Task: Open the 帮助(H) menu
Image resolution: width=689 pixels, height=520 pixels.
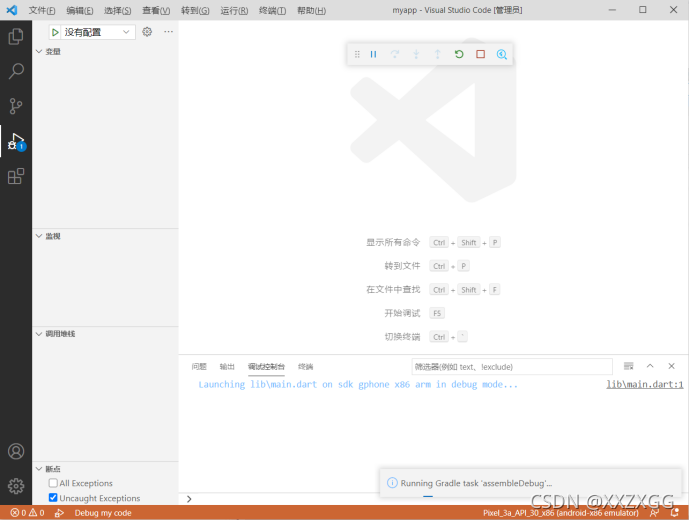Action: 311,10
